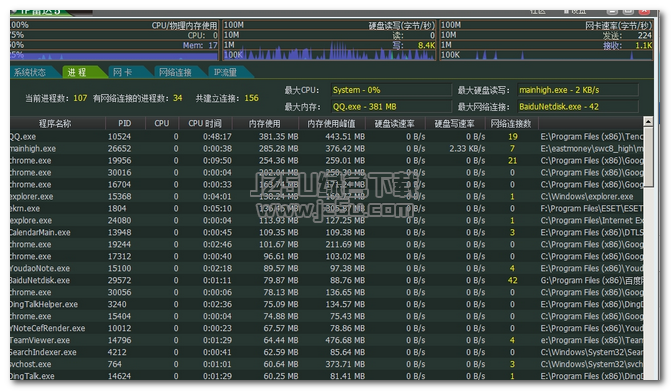Select the CalendarMain.exe process row
This screenshot has width=671, height=391.
327,232
